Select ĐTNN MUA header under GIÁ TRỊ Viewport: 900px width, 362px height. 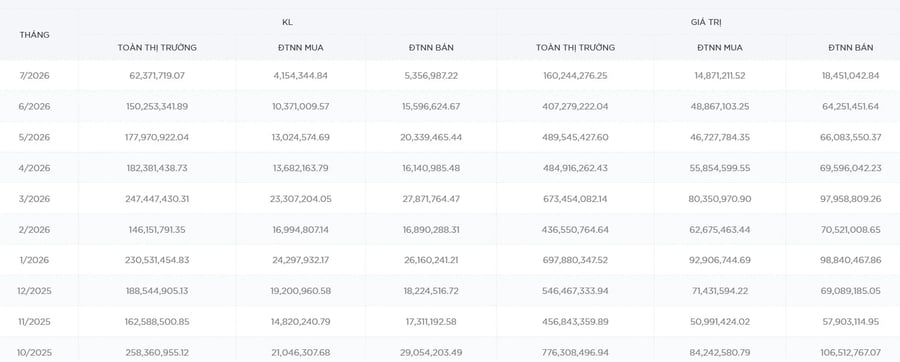(720, 48)
